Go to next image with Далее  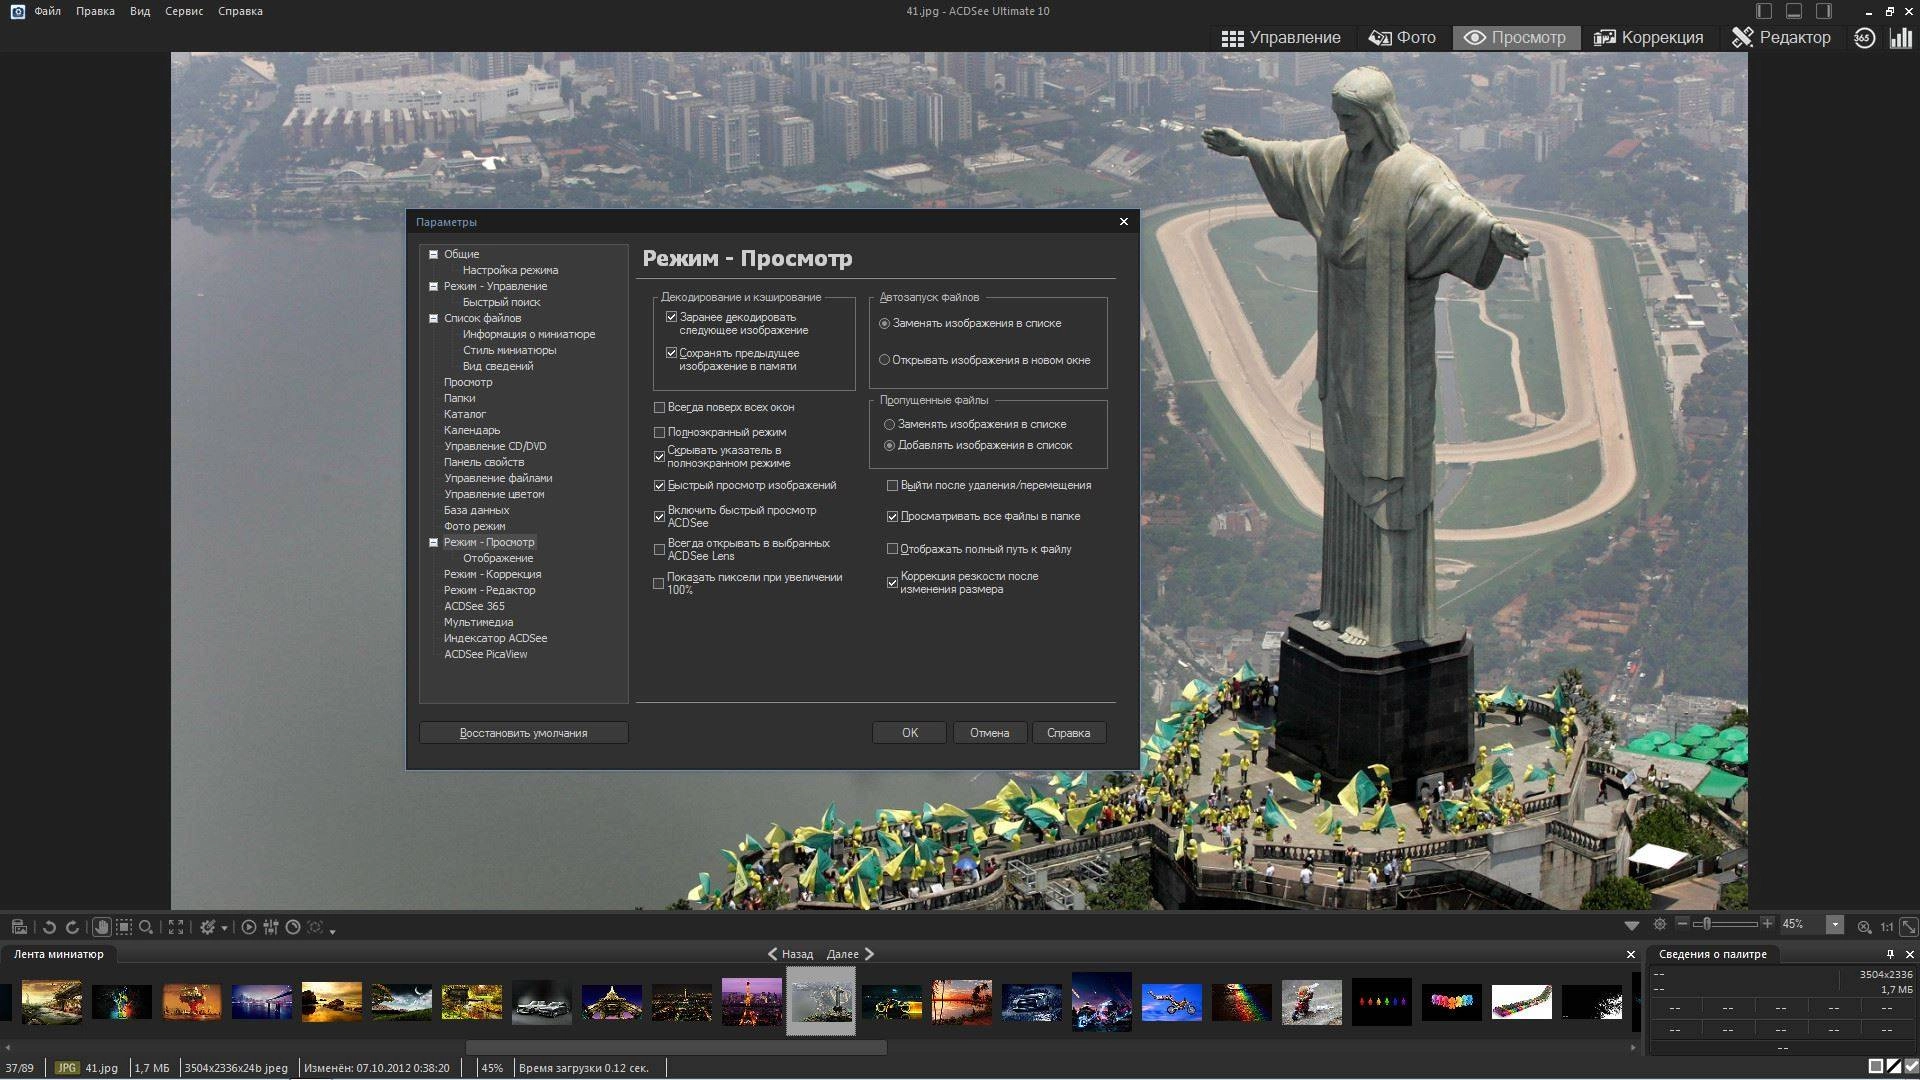point(851,954)
